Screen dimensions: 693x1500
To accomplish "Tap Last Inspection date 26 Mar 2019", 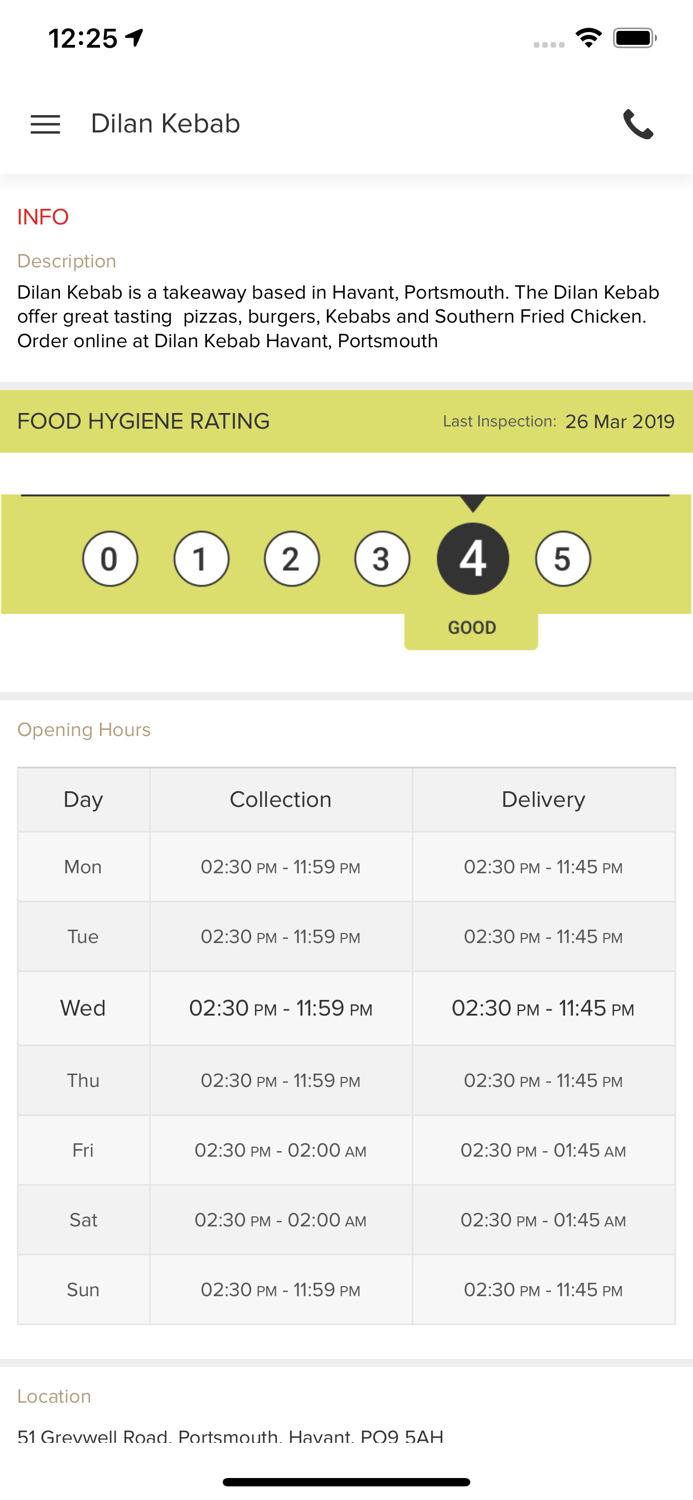I will click(x=619, y=421).
